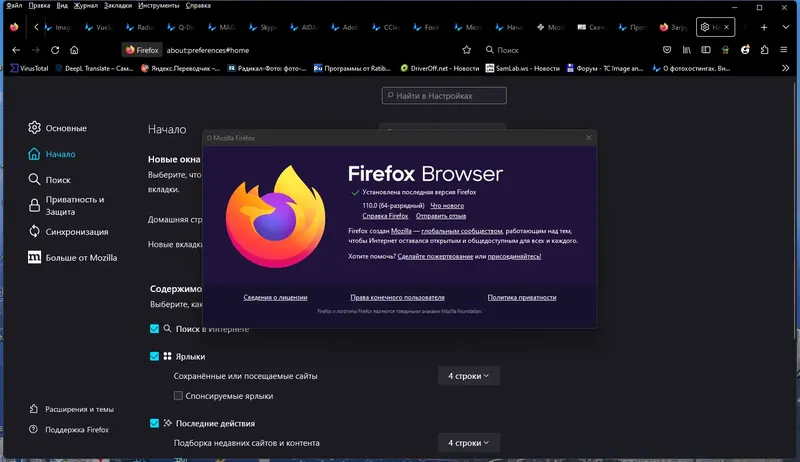Expand the list-all-tabs dropdown arrow

[x=786, y=27]
